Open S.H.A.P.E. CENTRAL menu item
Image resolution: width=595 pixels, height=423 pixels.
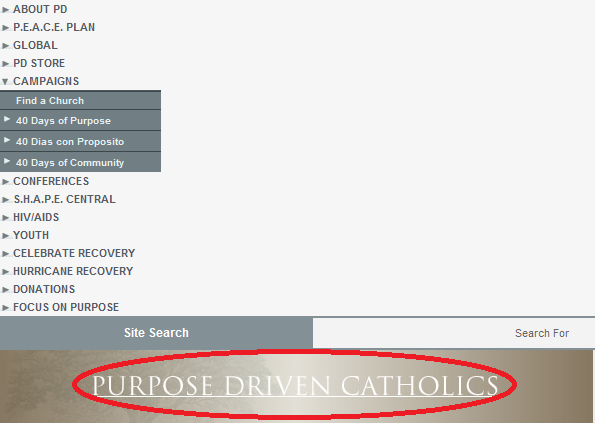64,199
